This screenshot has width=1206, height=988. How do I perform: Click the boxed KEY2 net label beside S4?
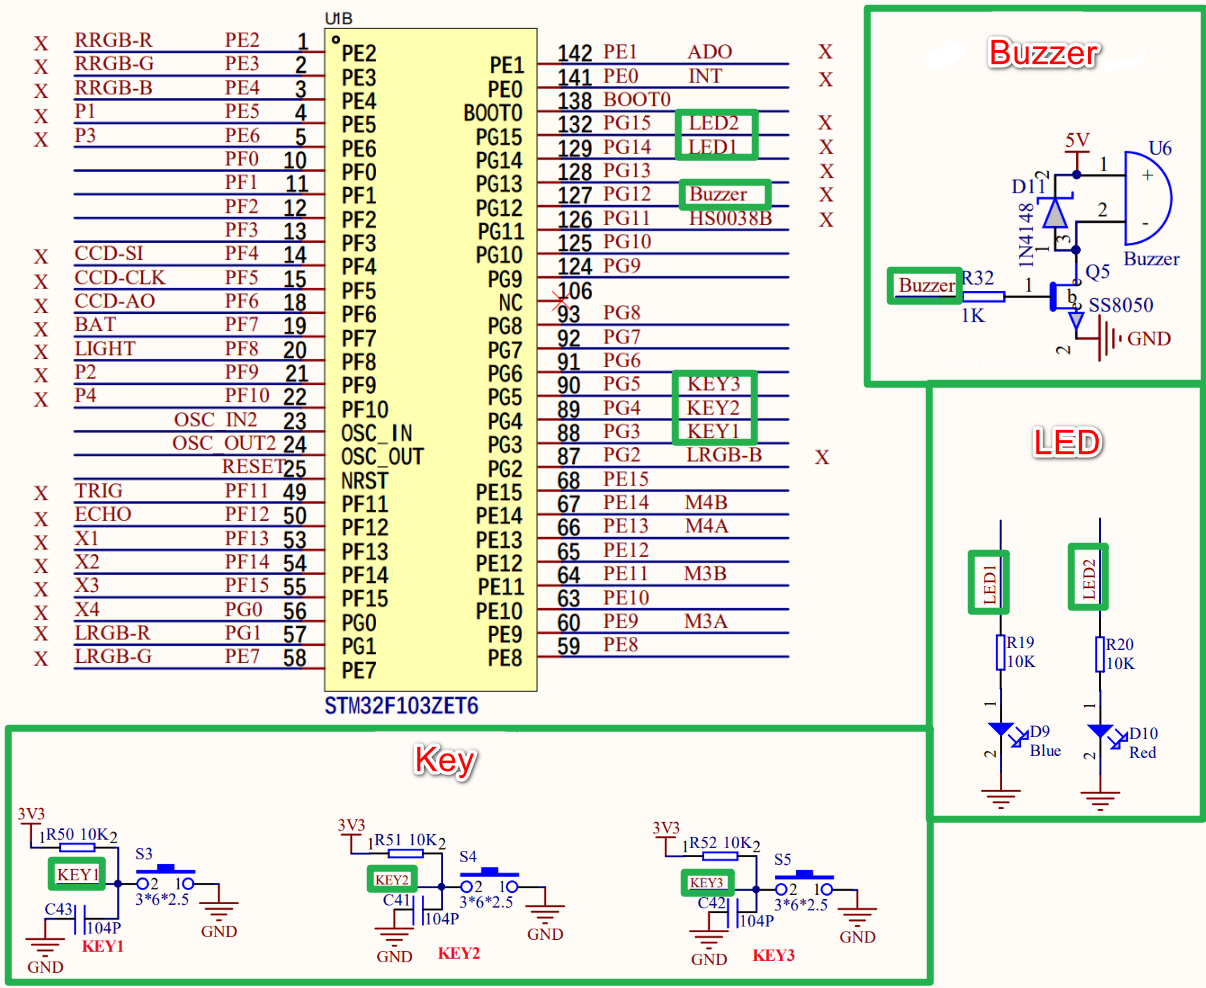tap(392, 880)
